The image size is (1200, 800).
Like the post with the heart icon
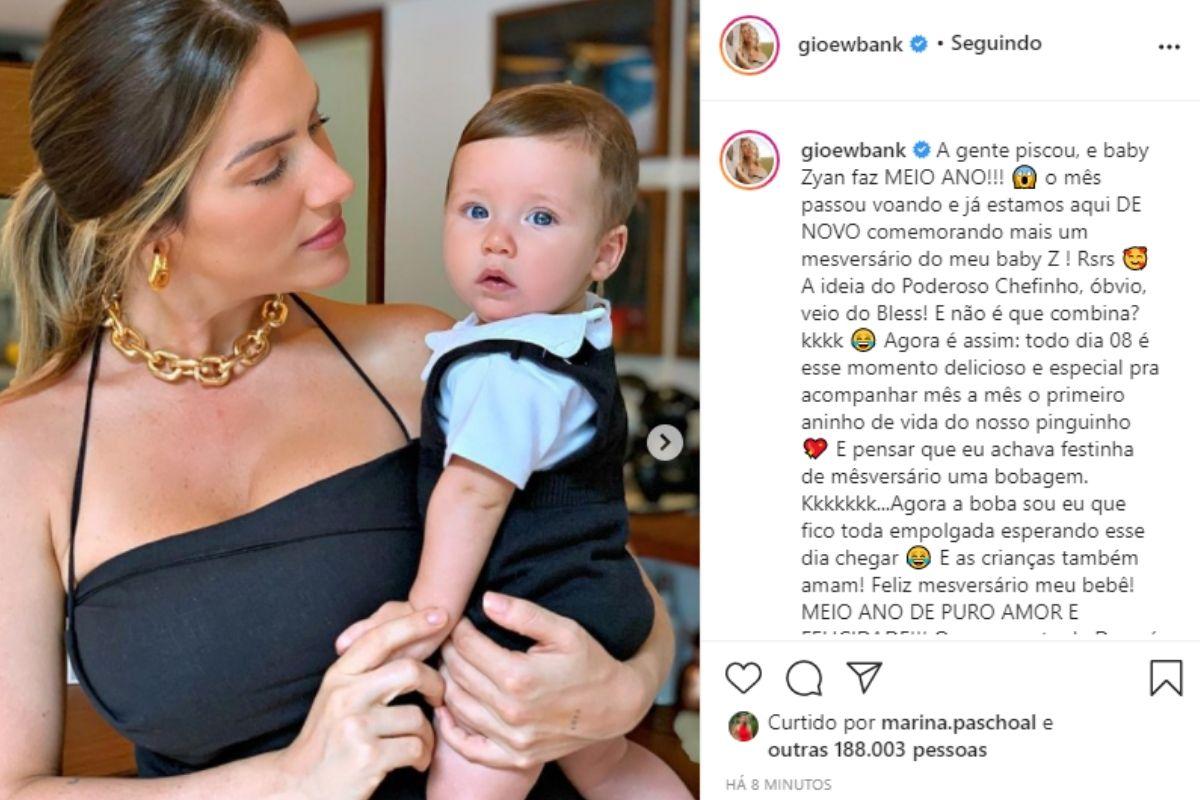pyautogui.click(x=743, y=678)
